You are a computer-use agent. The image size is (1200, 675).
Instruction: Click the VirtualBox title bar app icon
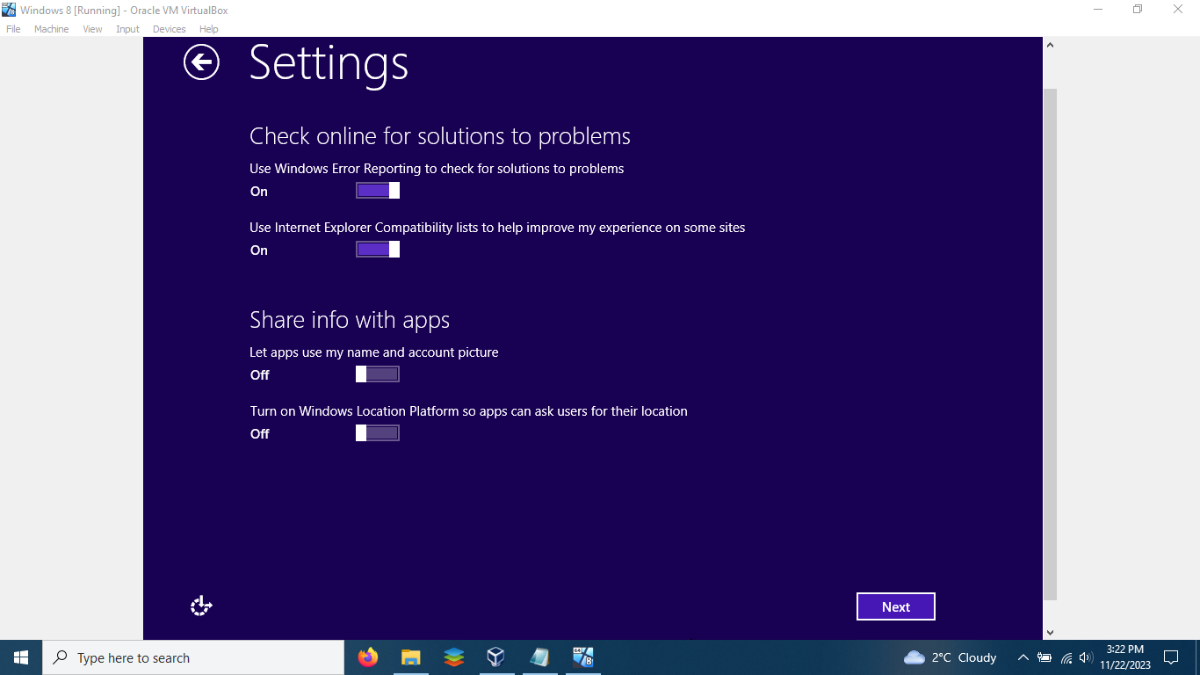pos(8,9)
